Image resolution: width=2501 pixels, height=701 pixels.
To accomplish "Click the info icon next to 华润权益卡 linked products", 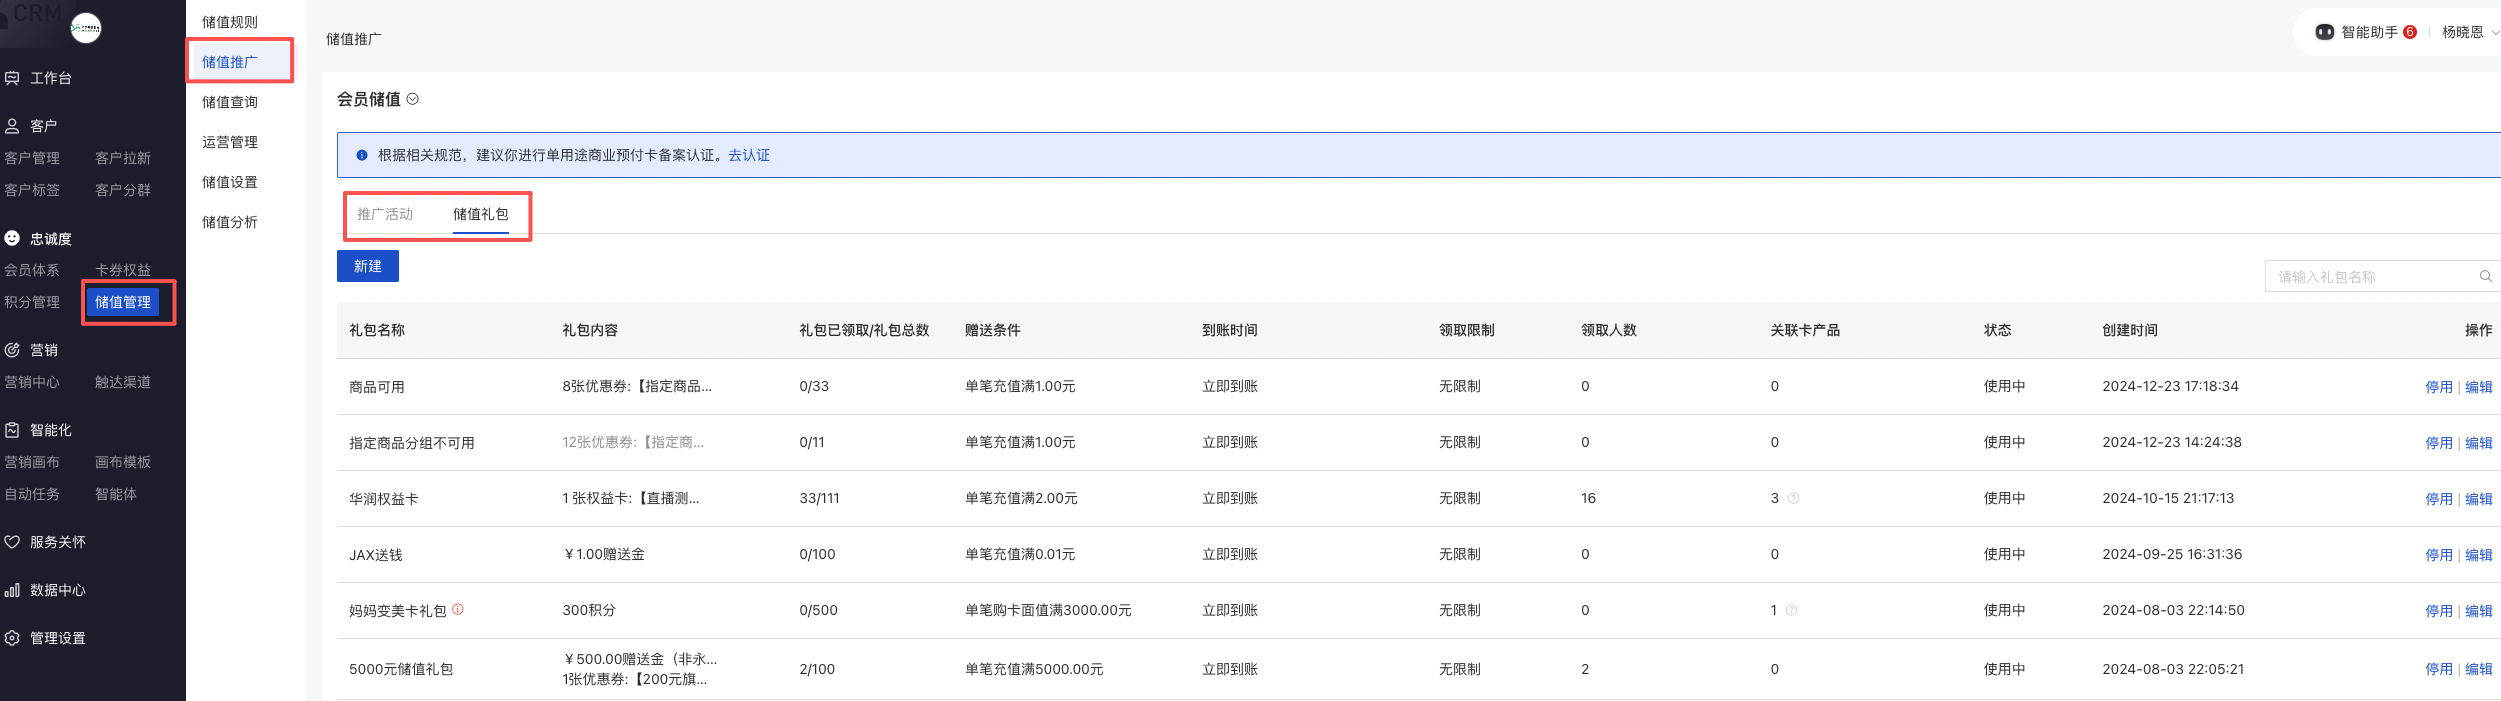I will [1793, 498].
